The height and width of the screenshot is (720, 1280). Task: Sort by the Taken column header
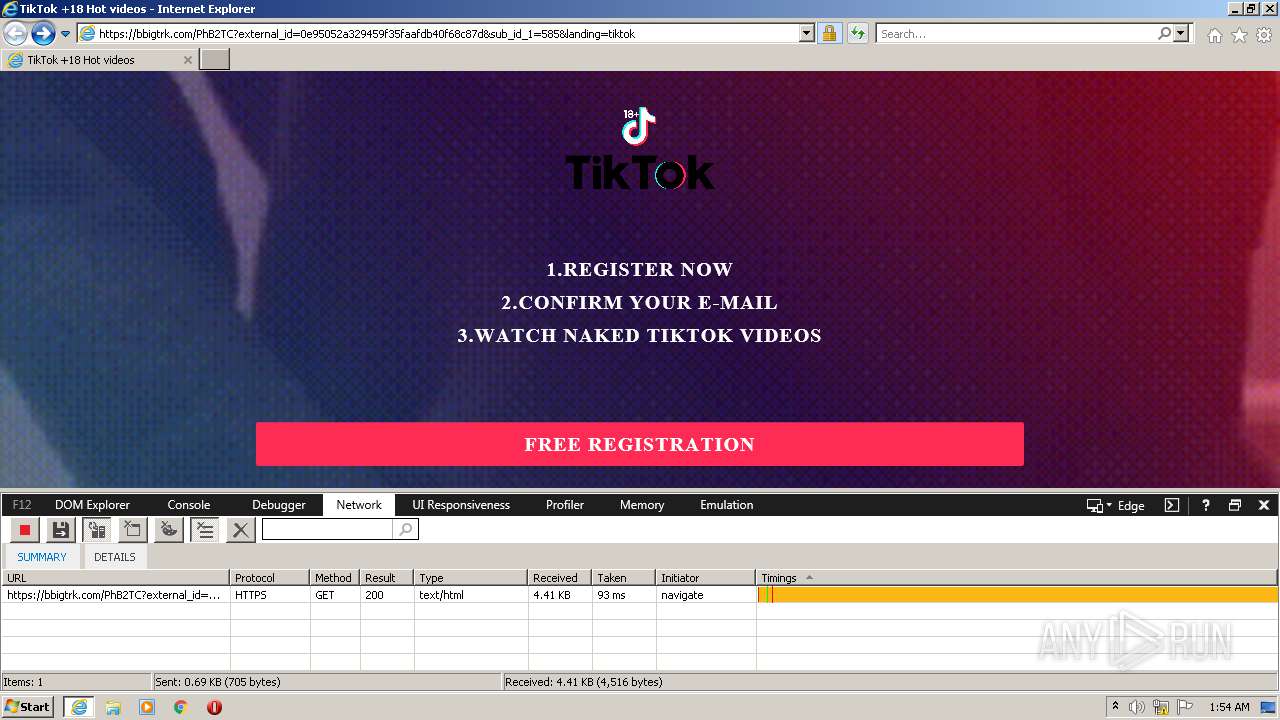click(624, 578)
